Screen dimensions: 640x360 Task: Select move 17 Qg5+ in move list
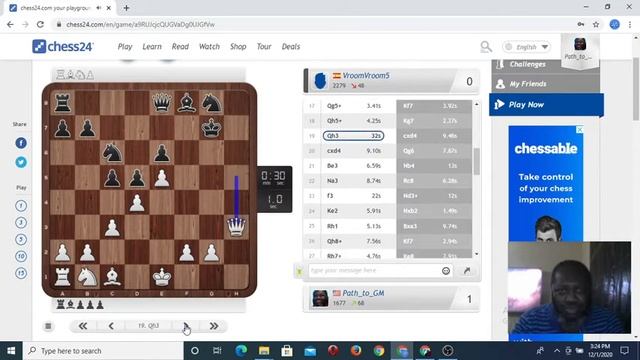click(x=353, y=106)
